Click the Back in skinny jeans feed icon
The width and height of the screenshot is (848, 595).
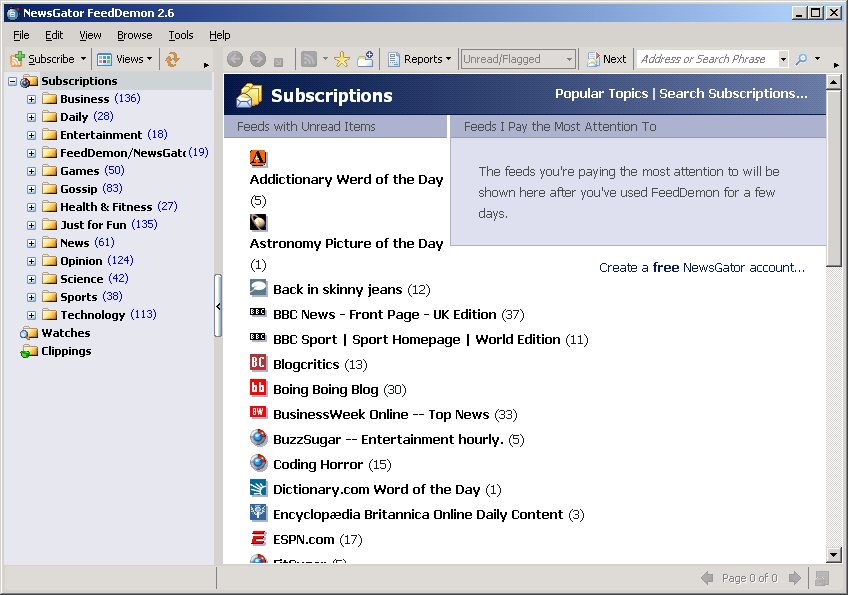[x=258, y=288]
